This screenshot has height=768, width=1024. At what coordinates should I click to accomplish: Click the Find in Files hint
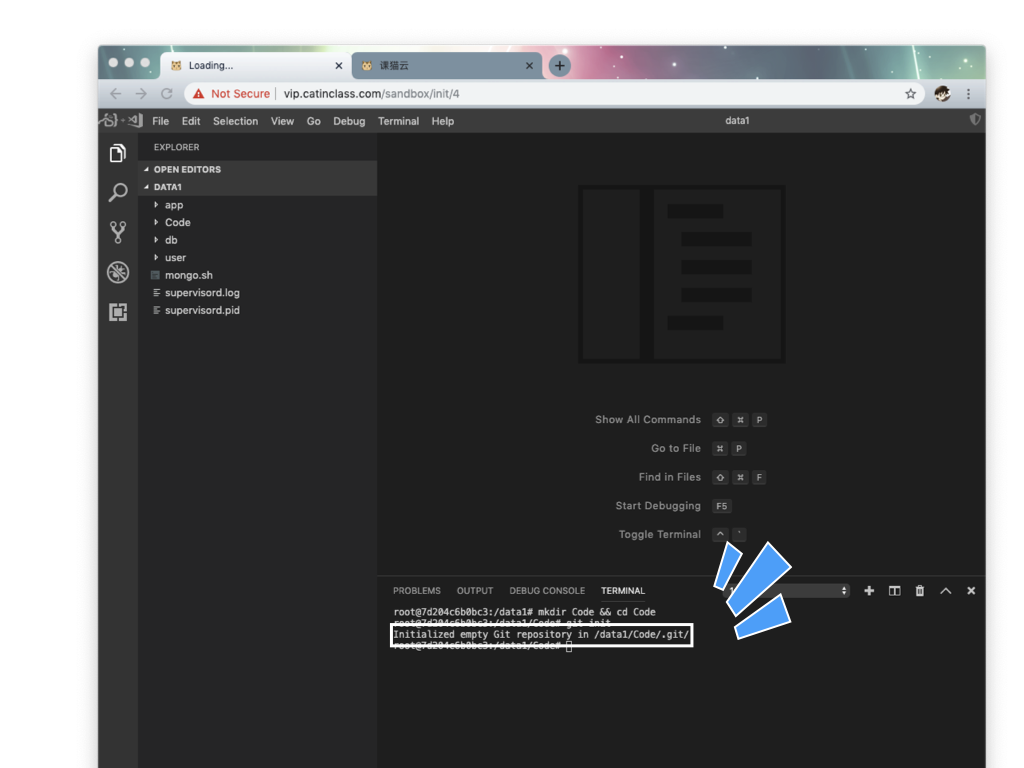pos(669,477)
